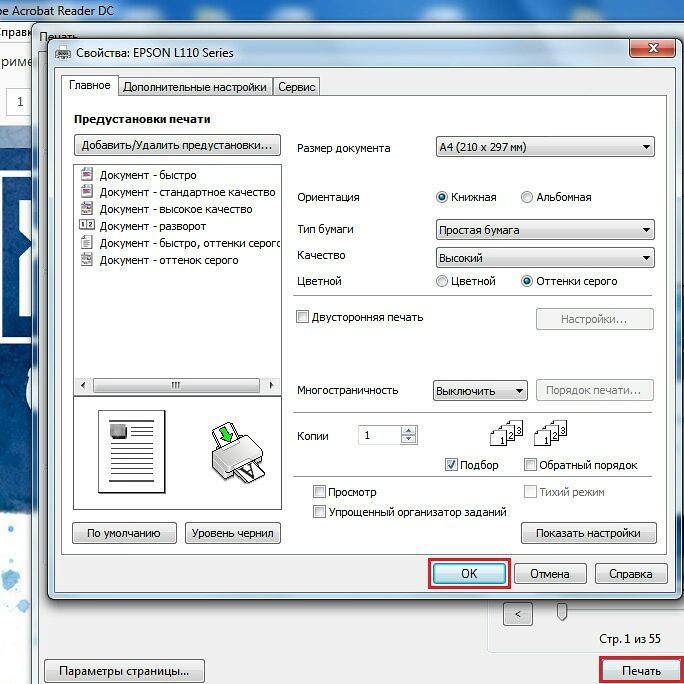This screenshot has height=684, width=684.
Task: Open the Качество dropdown
Action: pos(545,258)
